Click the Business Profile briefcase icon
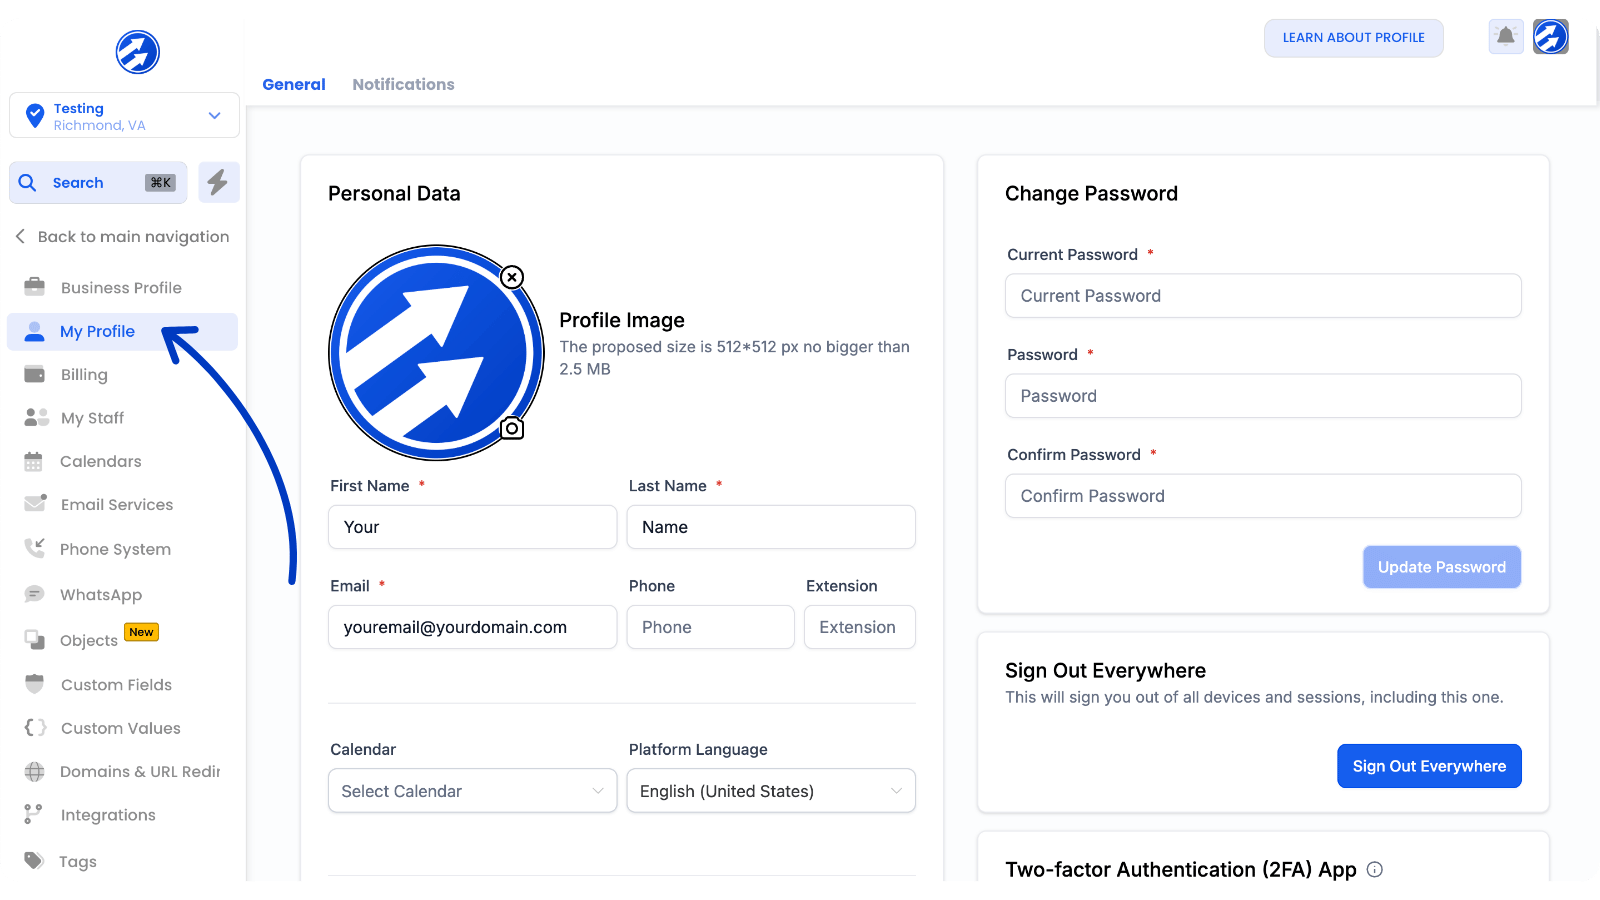Viewport: 1600px width, 900px height. point(35,287)
